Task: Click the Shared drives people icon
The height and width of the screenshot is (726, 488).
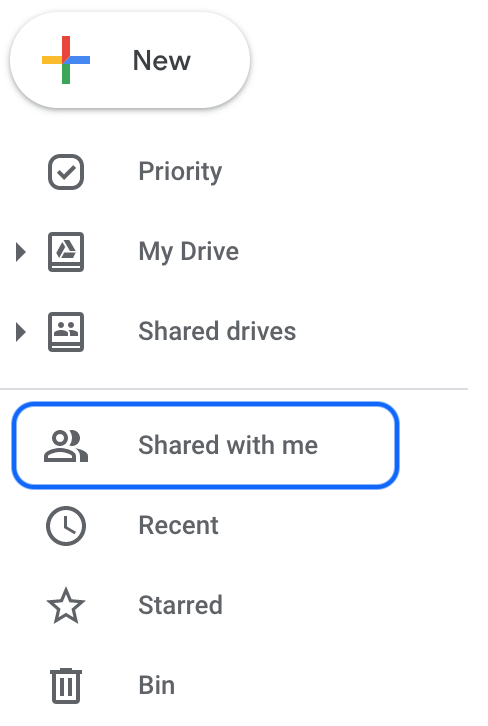Action: point(66,332)
